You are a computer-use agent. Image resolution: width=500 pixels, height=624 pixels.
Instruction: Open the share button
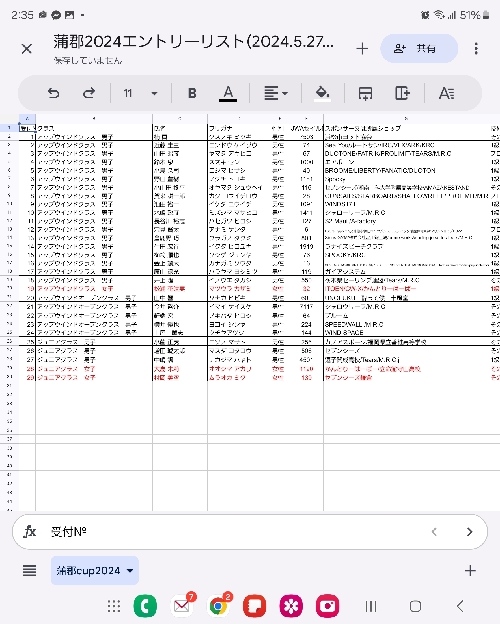(x=419, y=49)
